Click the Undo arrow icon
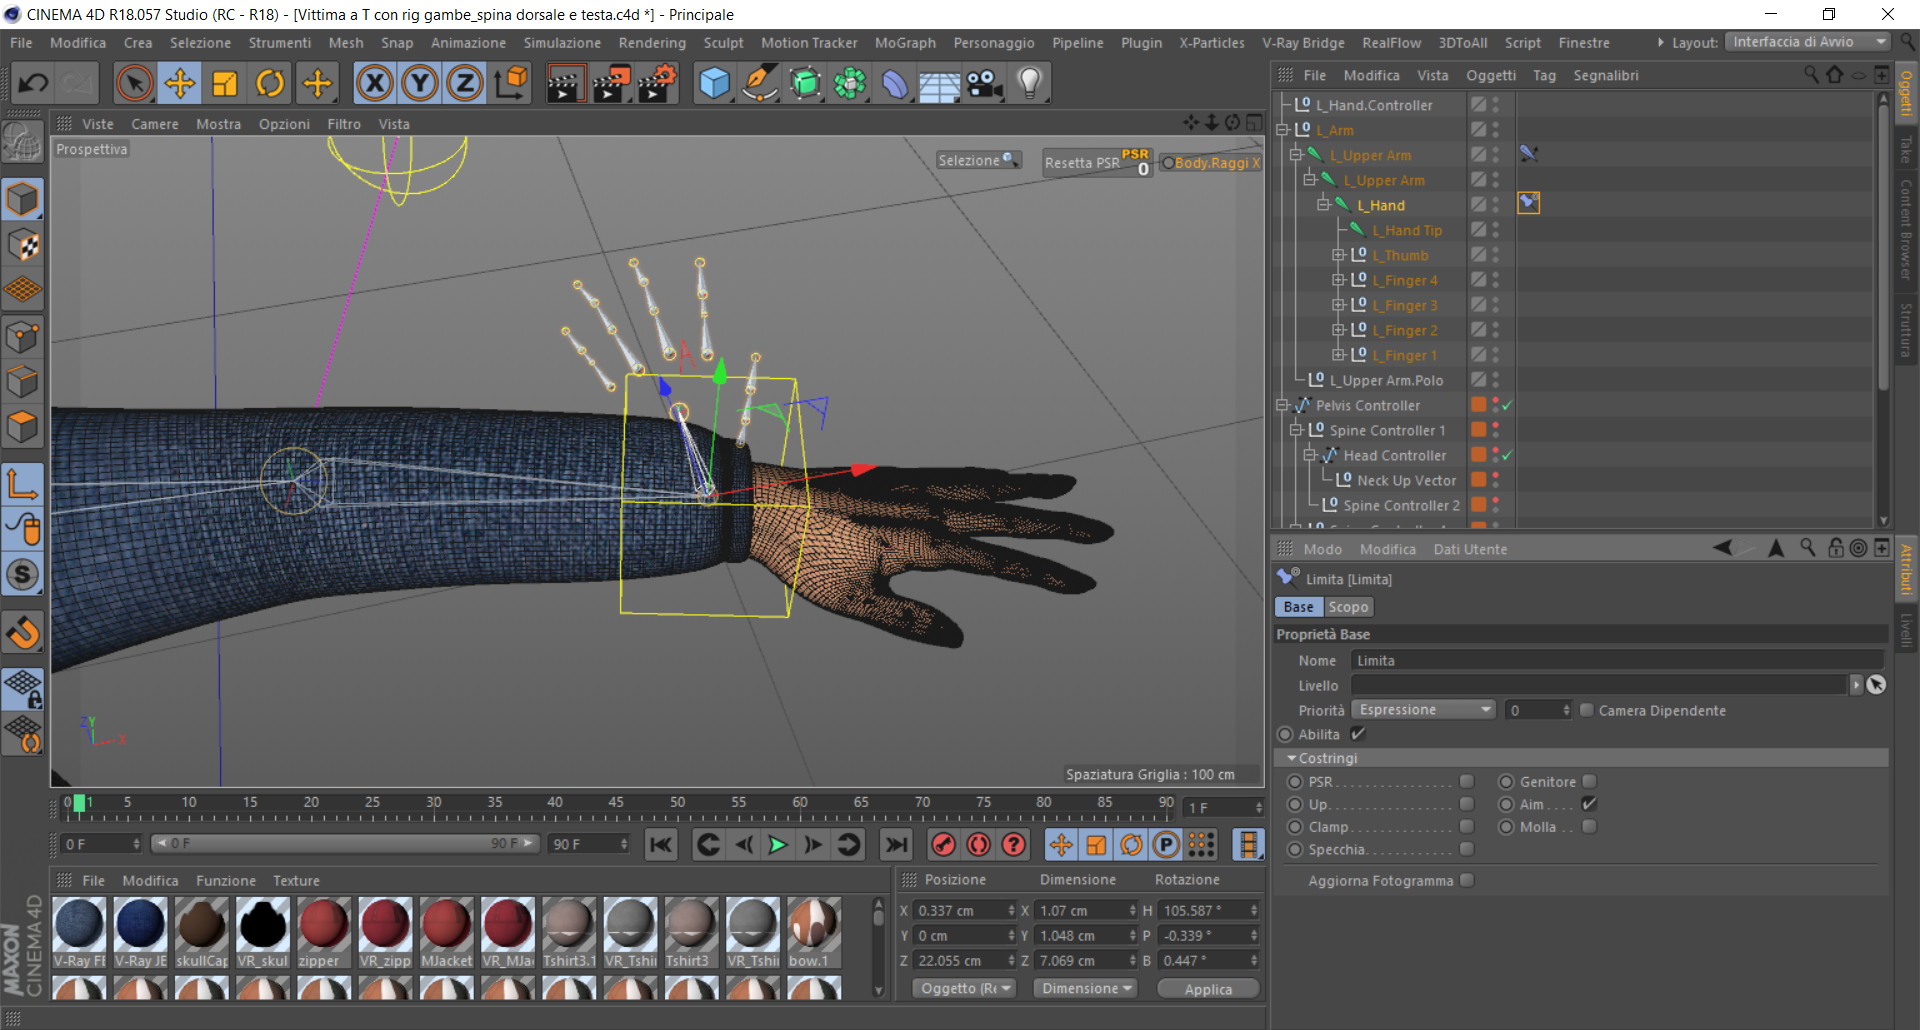This screenshot has height=1030, width=1920. (33, 83)
